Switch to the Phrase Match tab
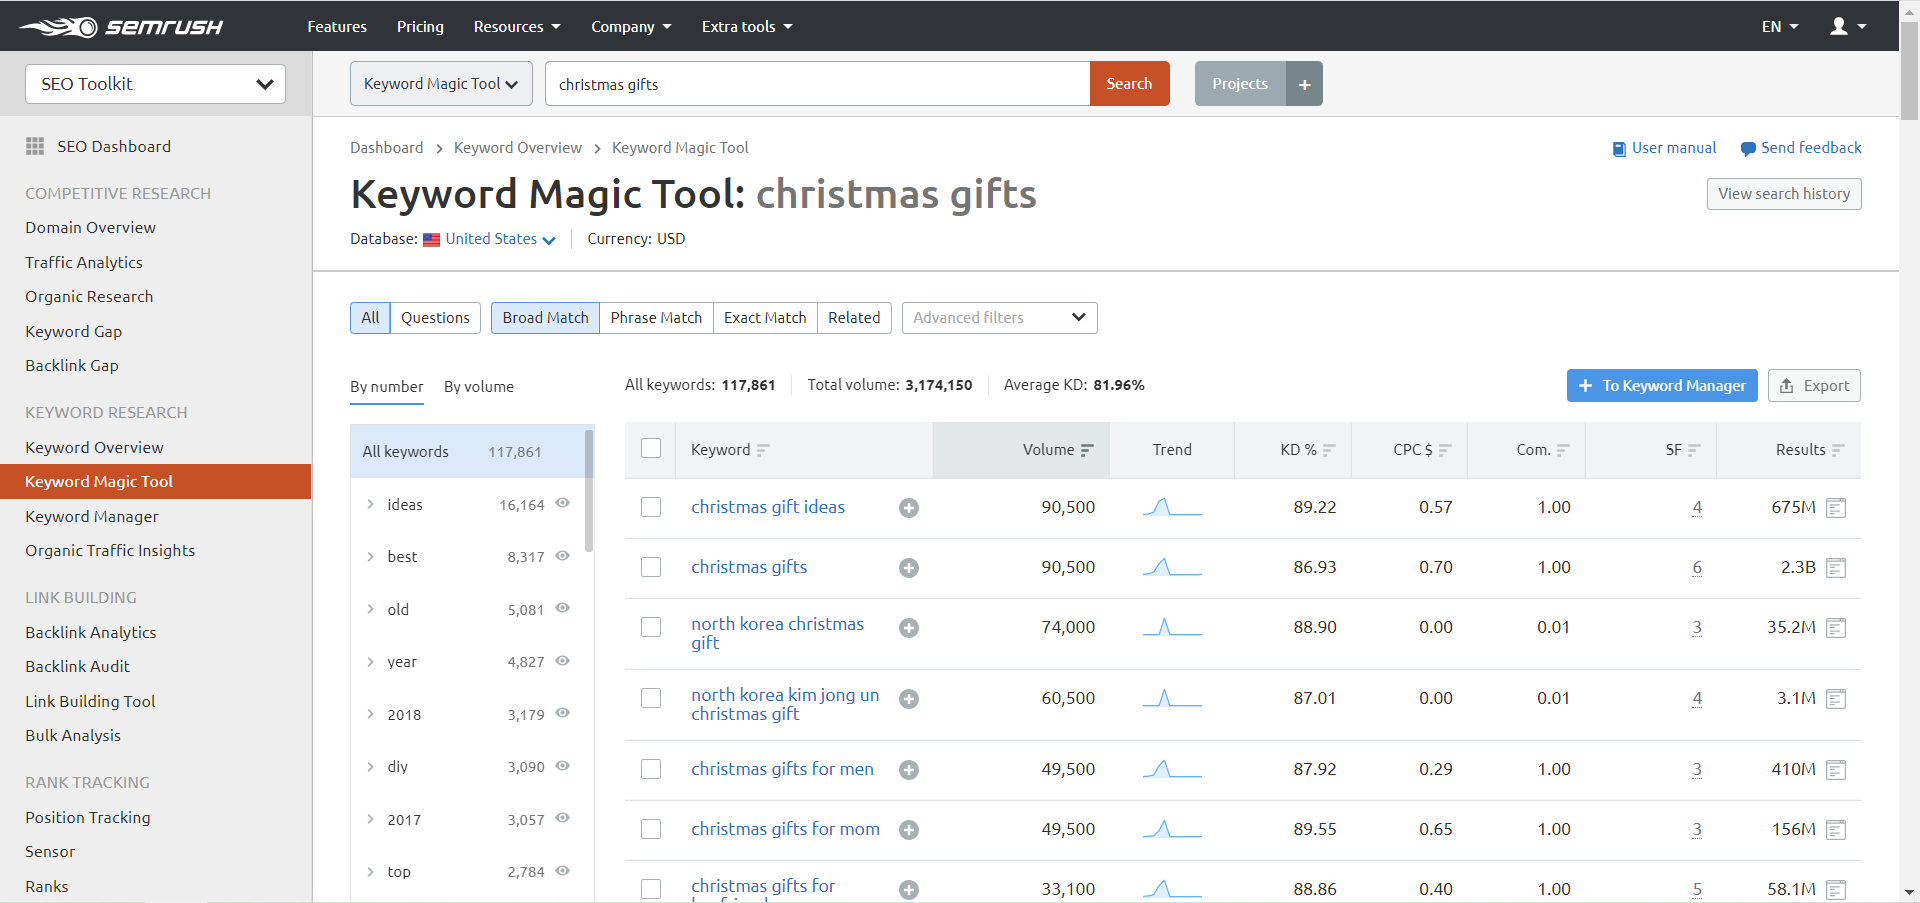 (656, 318)
